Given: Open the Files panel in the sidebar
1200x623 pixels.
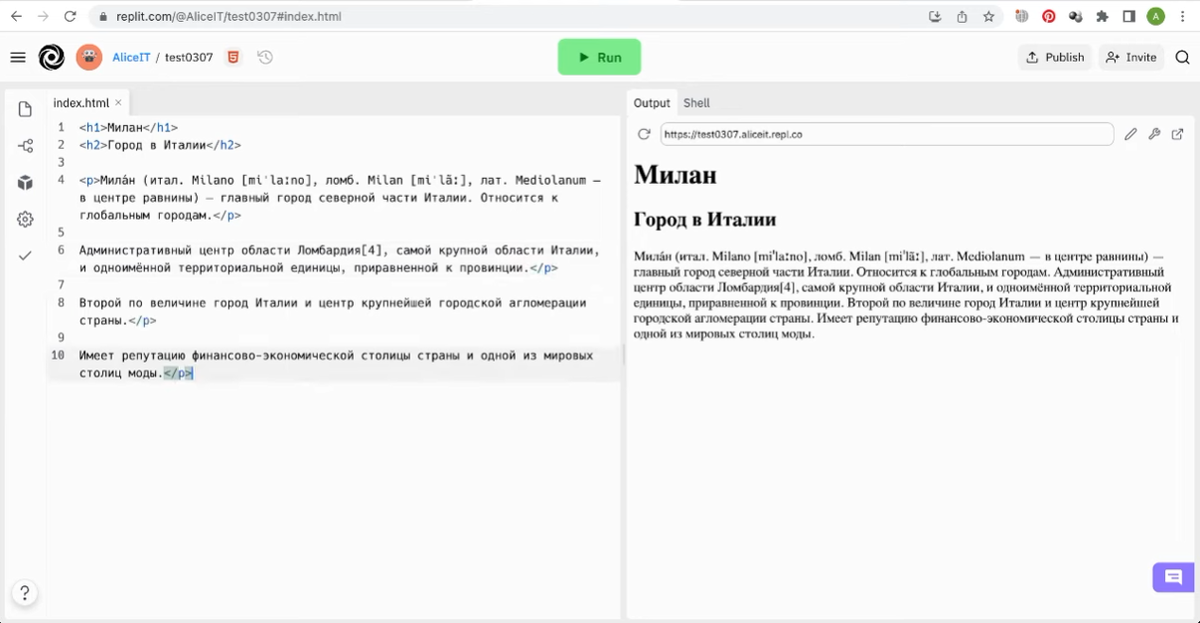Looking at the screenshot, I should [24, 108].
